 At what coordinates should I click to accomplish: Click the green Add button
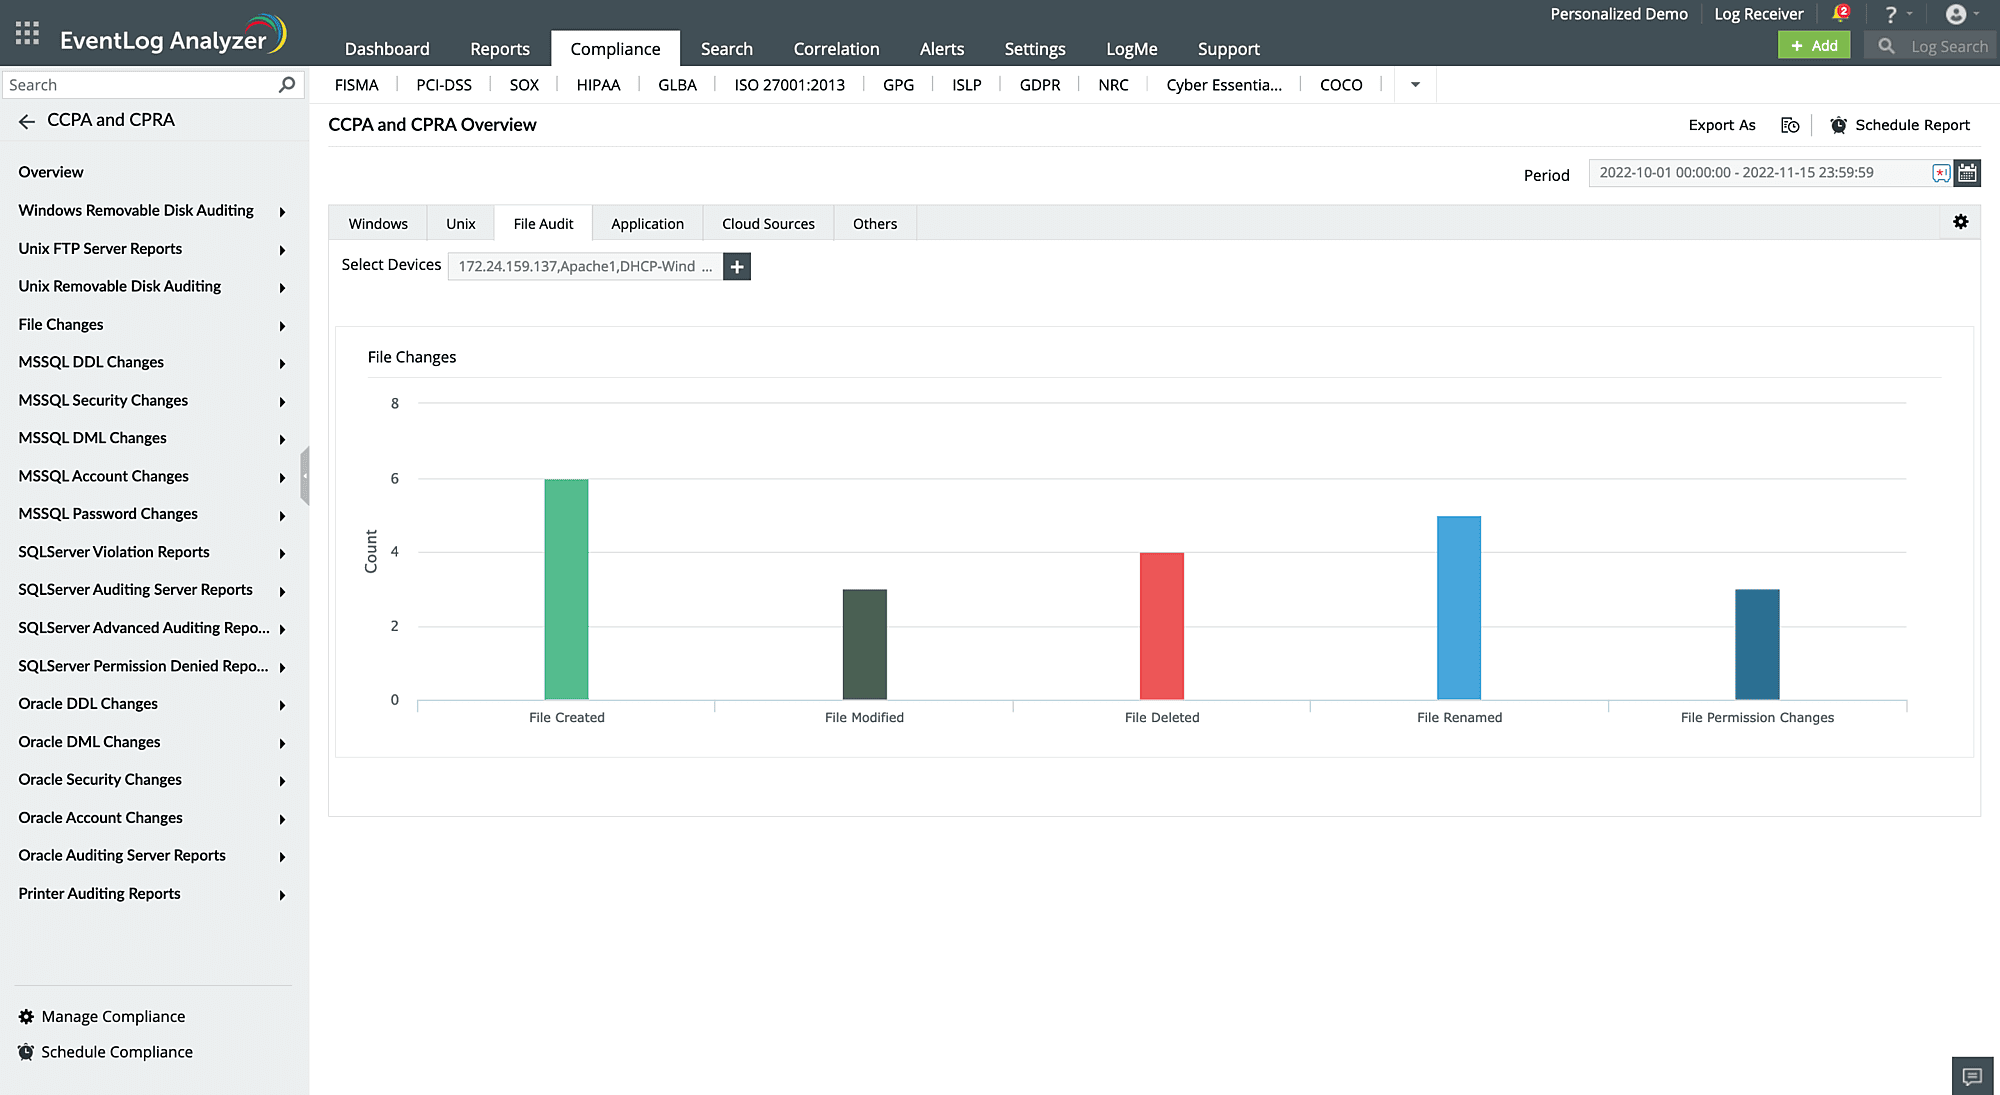coord(1814,46)
